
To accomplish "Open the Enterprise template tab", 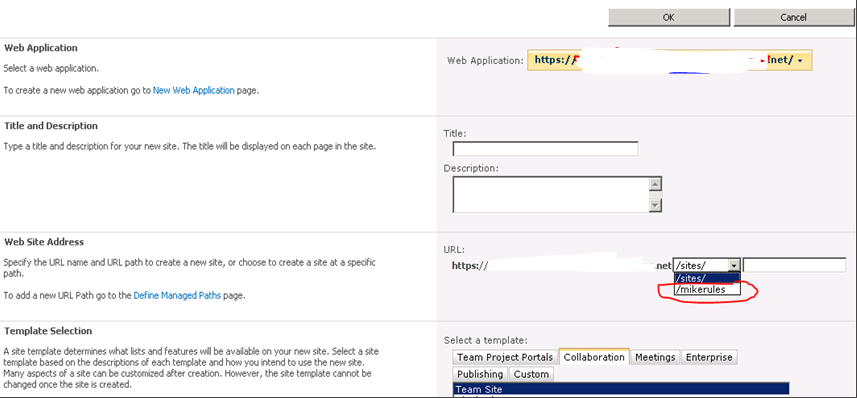I will pyautogui.click(x=709, y=357).
